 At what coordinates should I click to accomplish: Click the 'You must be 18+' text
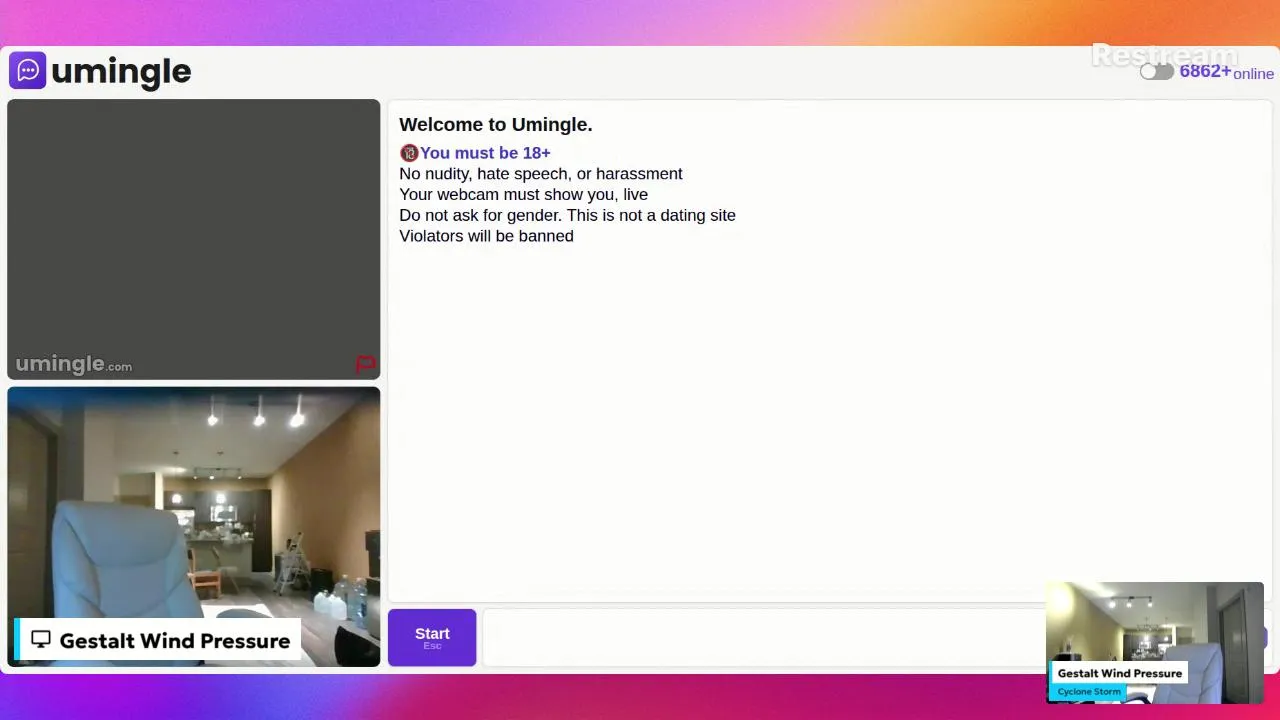point(485,153)
